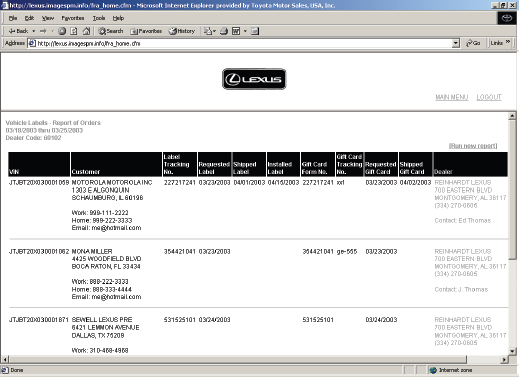Image resolution: width=519 pixels, height=377 pixels.
Task: Open the View menu
Action: click(48, 18)
